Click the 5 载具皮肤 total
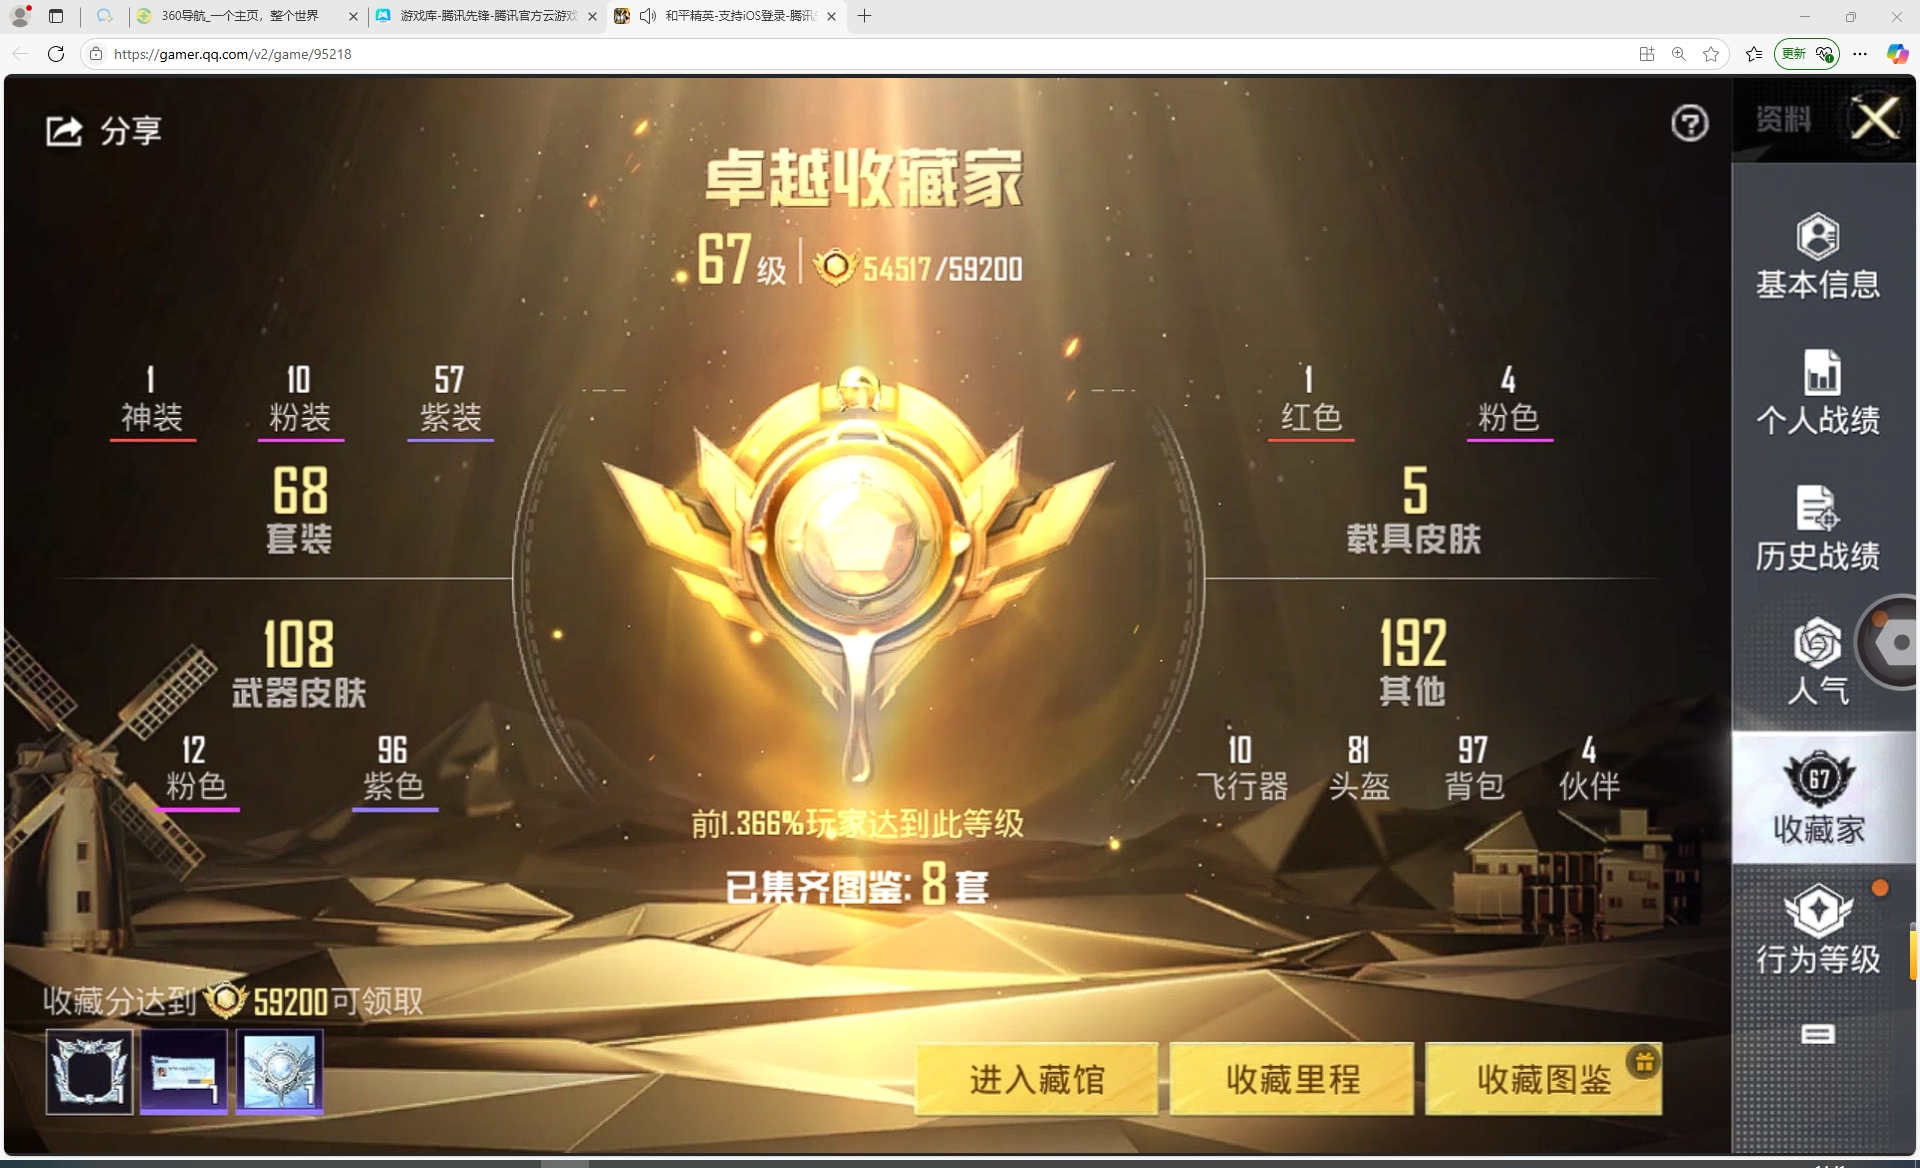This screenshot has width=1920, height=1168. tap(1413, 510)
